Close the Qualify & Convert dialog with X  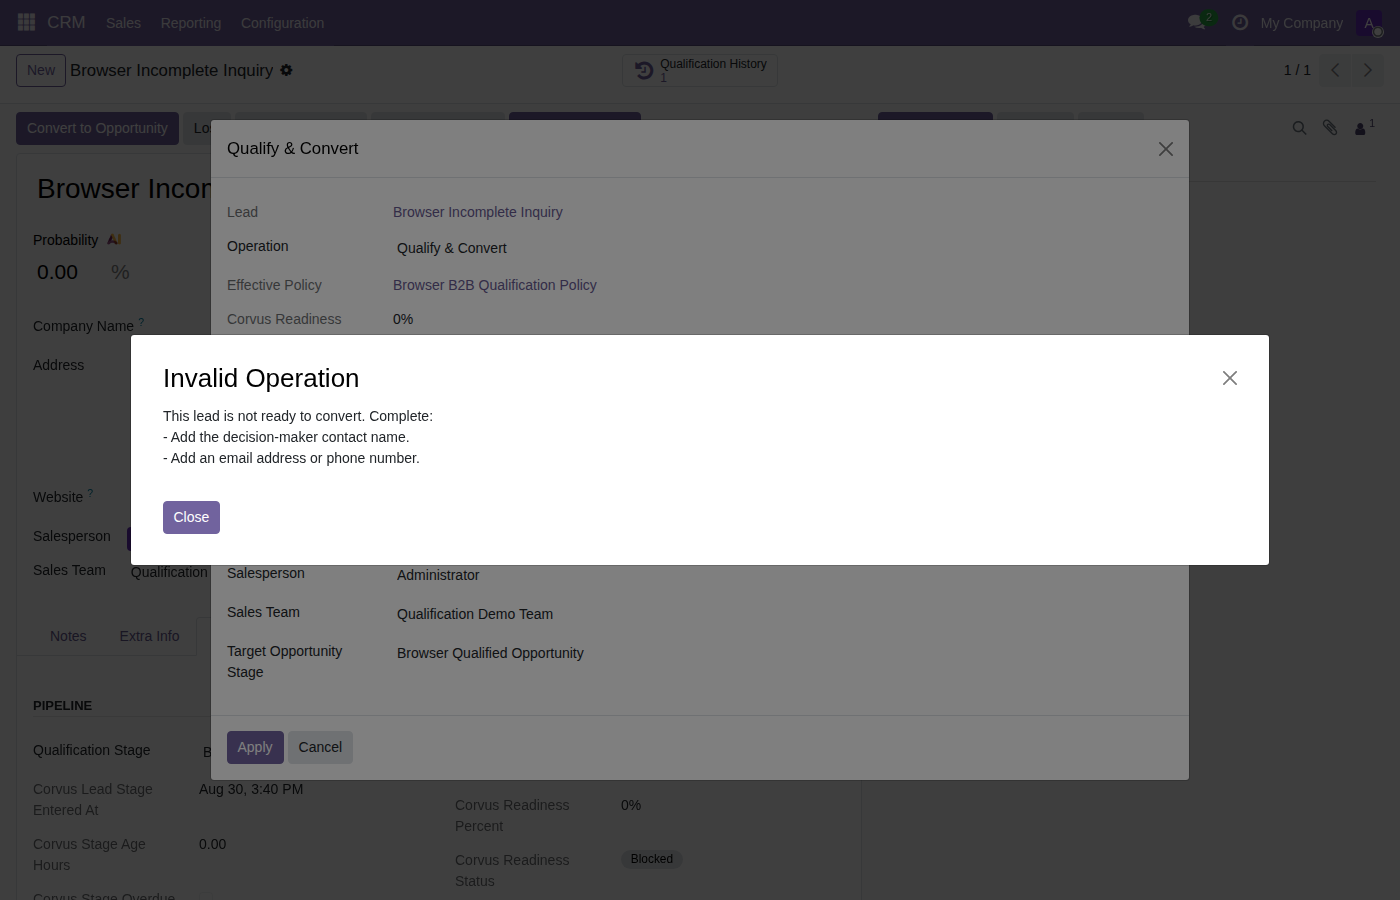pos(1166,149)
